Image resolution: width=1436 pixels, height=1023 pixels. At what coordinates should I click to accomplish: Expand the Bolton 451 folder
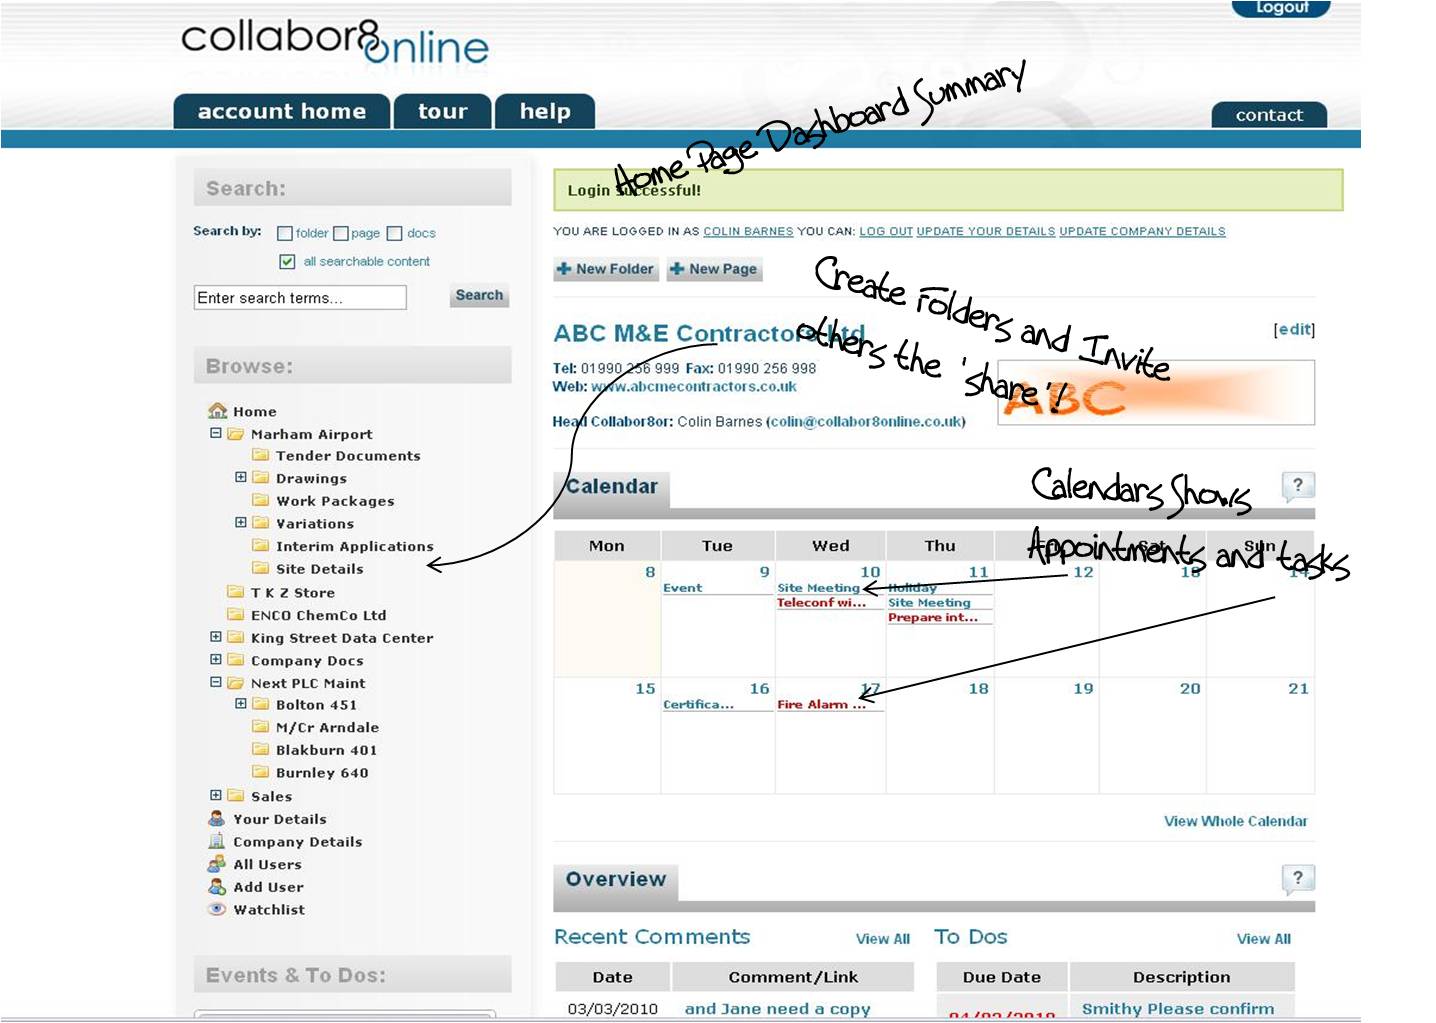click(240, 704)
